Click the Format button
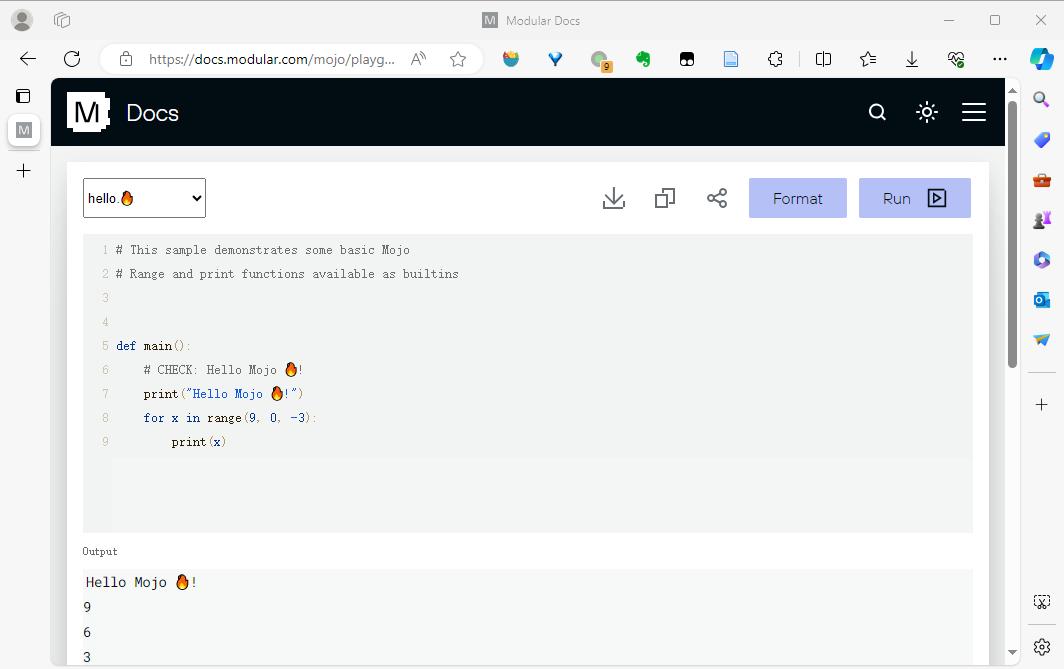The height and width of the screenshot is (669, 1064). click(x=797, y=198)
